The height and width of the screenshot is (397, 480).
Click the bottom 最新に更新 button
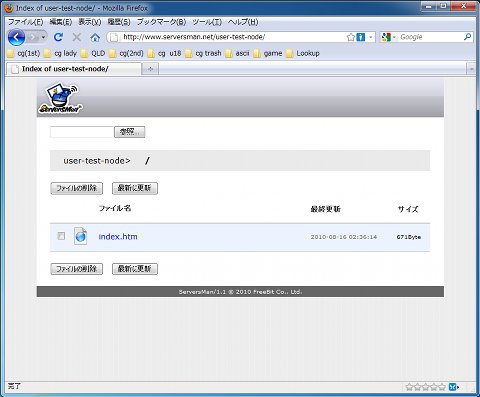pos(135,269)
